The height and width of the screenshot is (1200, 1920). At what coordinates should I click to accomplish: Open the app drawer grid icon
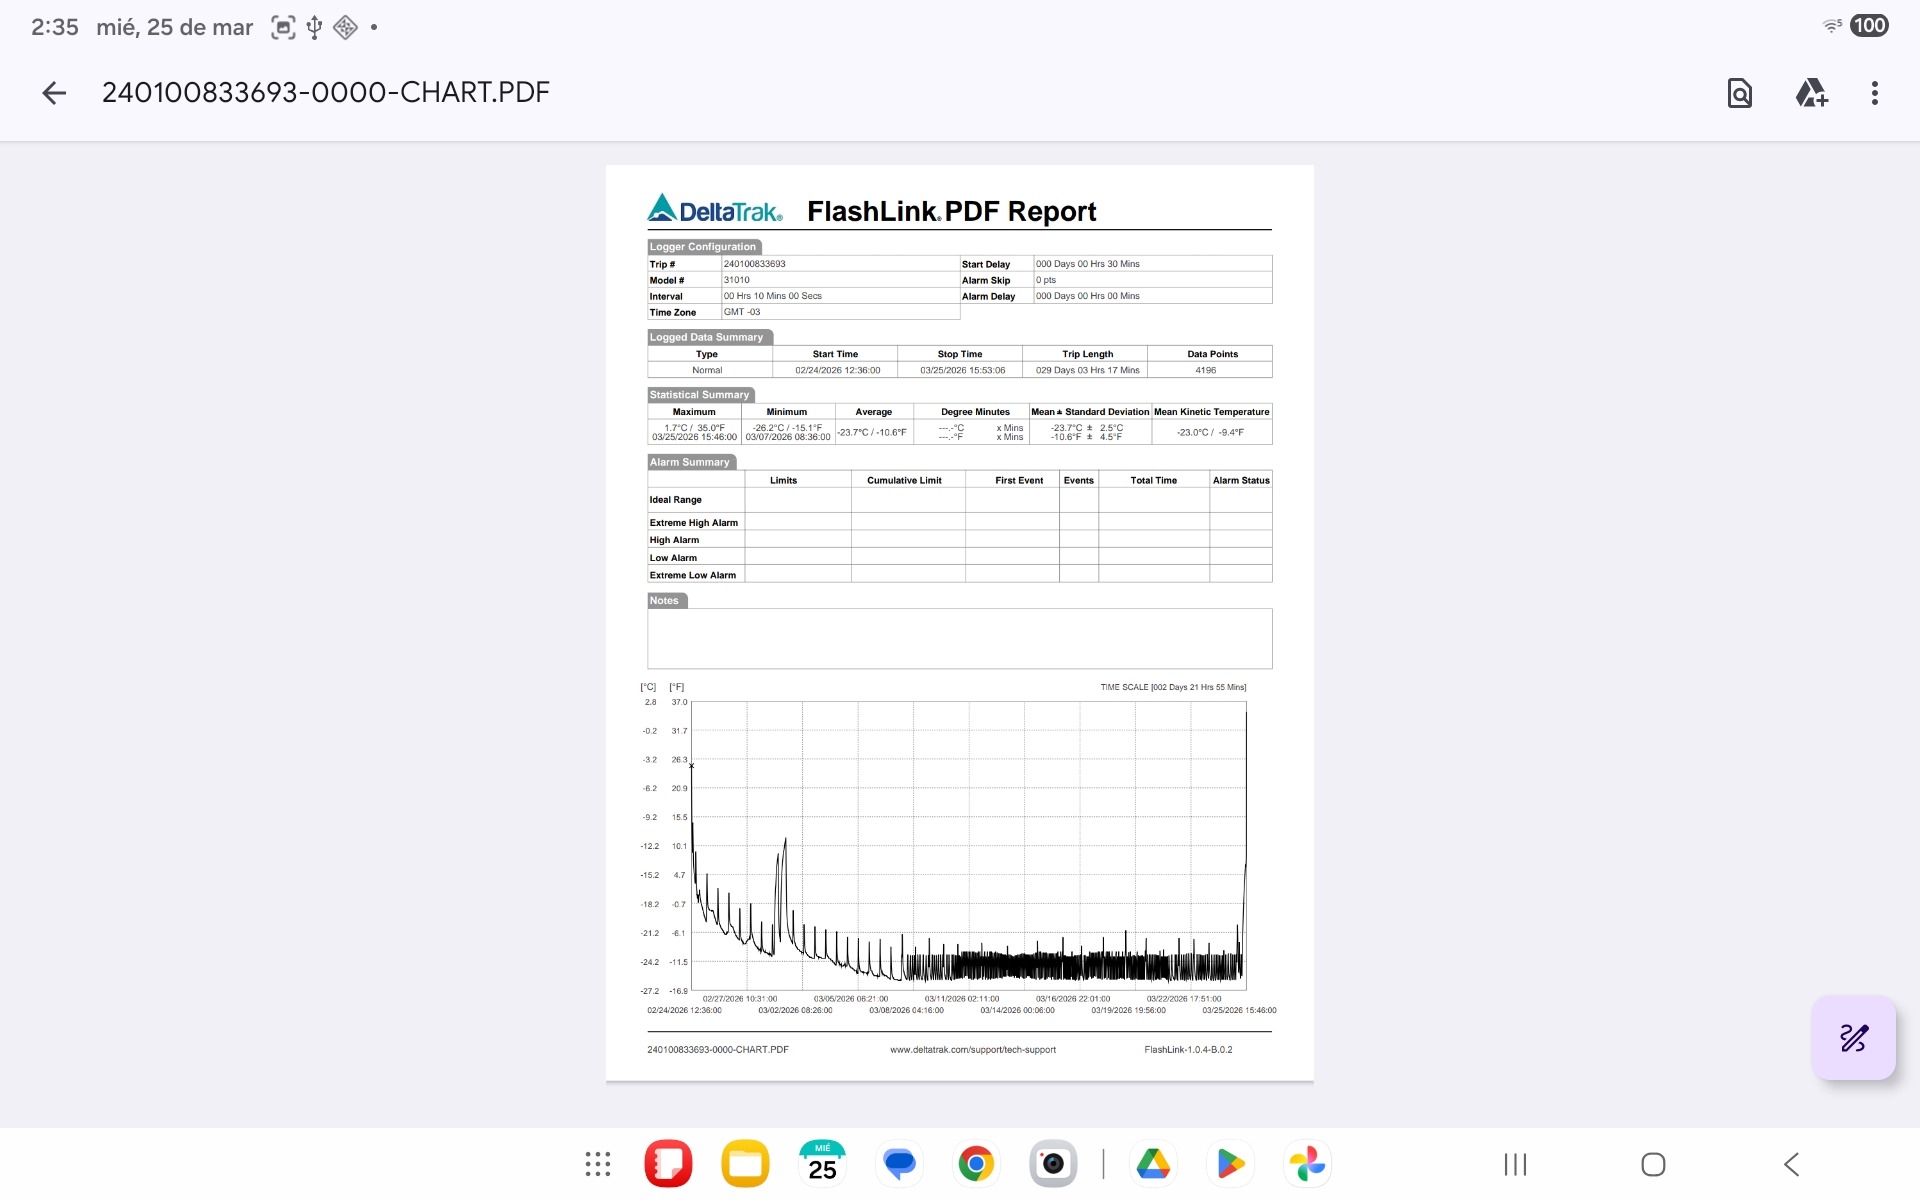(x=598, y=1164)
